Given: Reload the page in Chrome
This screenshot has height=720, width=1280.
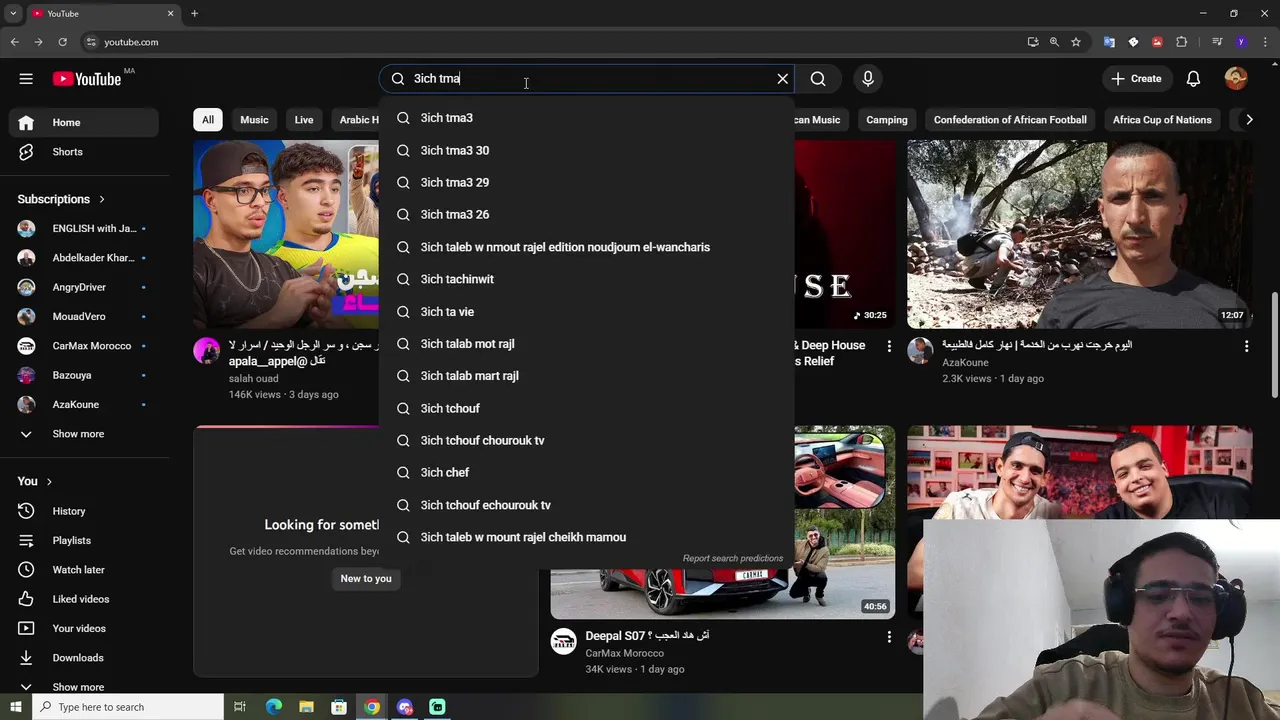Looking at the screenshot, I should (62, 42).
